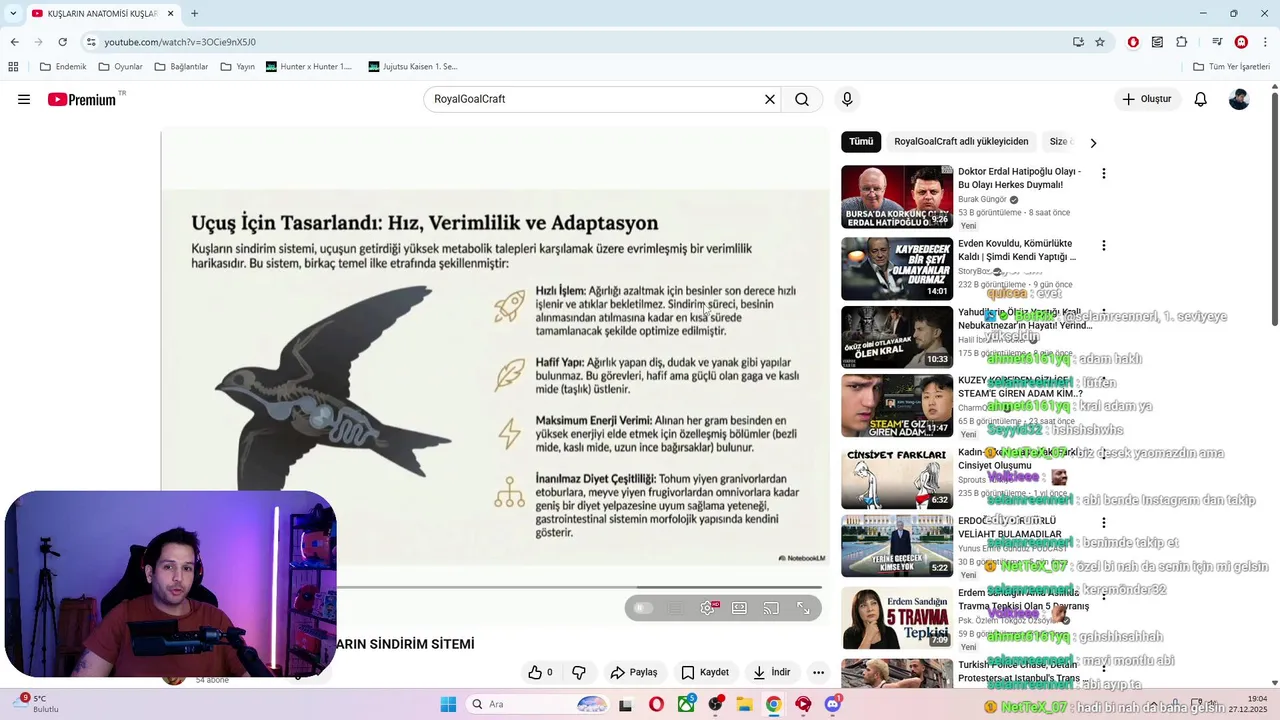Open tab search dropdown arrow
This screenshot has height=720, width=1280.
coord(13,13)
